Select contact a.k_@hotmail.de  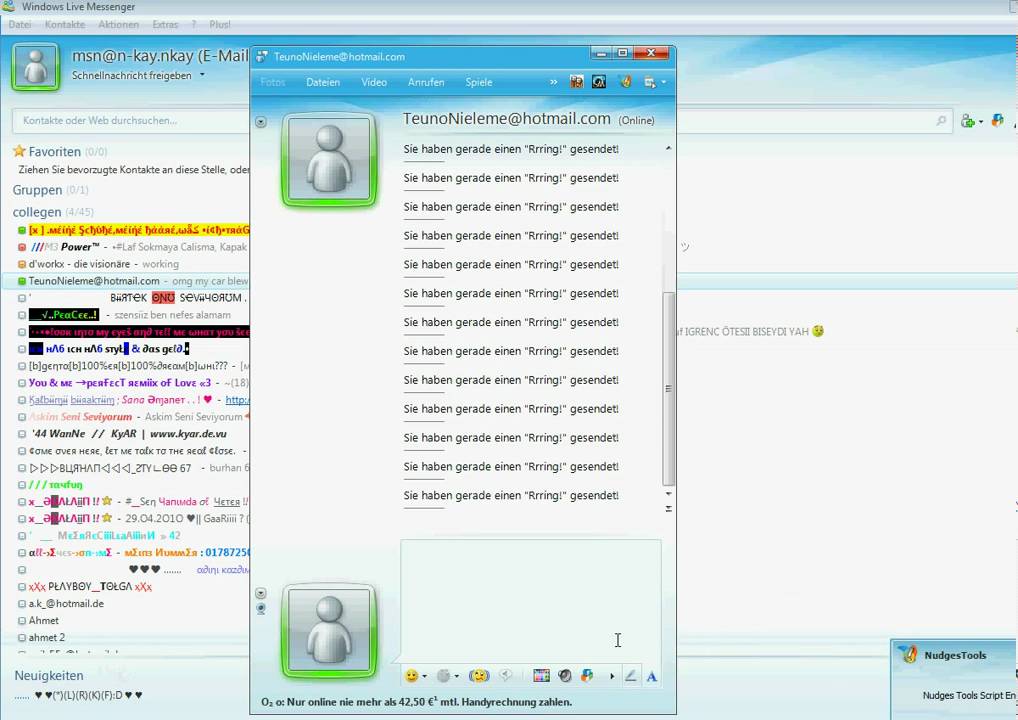(66, 604)
